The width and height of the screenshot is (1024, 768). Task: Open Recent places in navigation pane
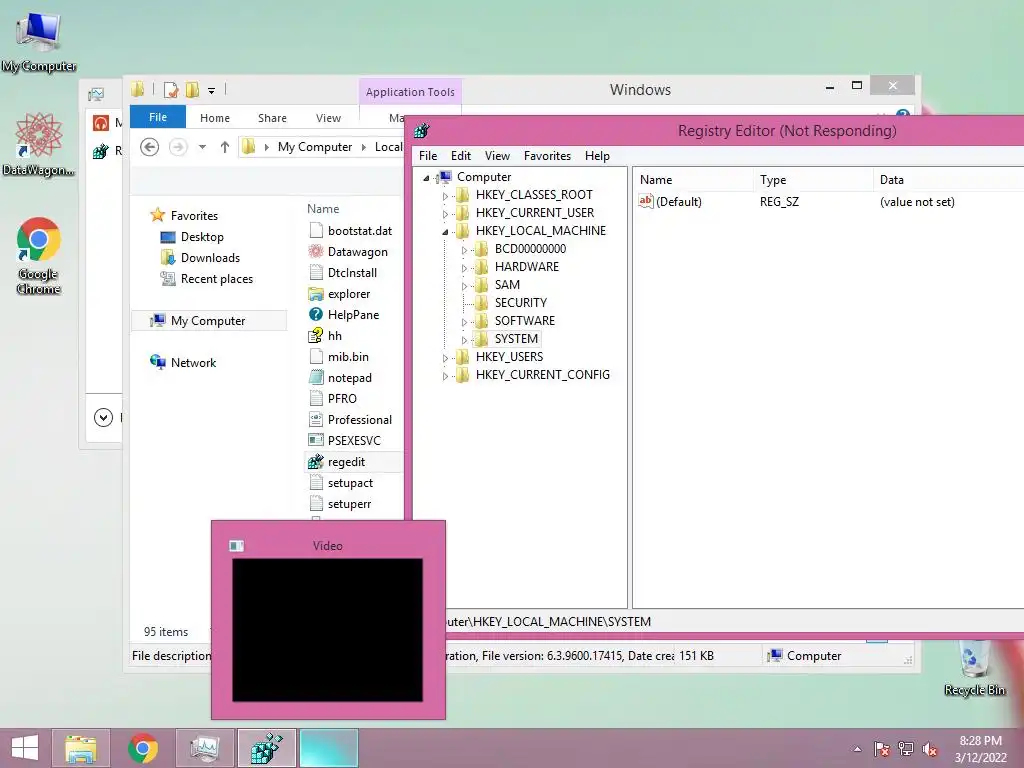[217, 278]
